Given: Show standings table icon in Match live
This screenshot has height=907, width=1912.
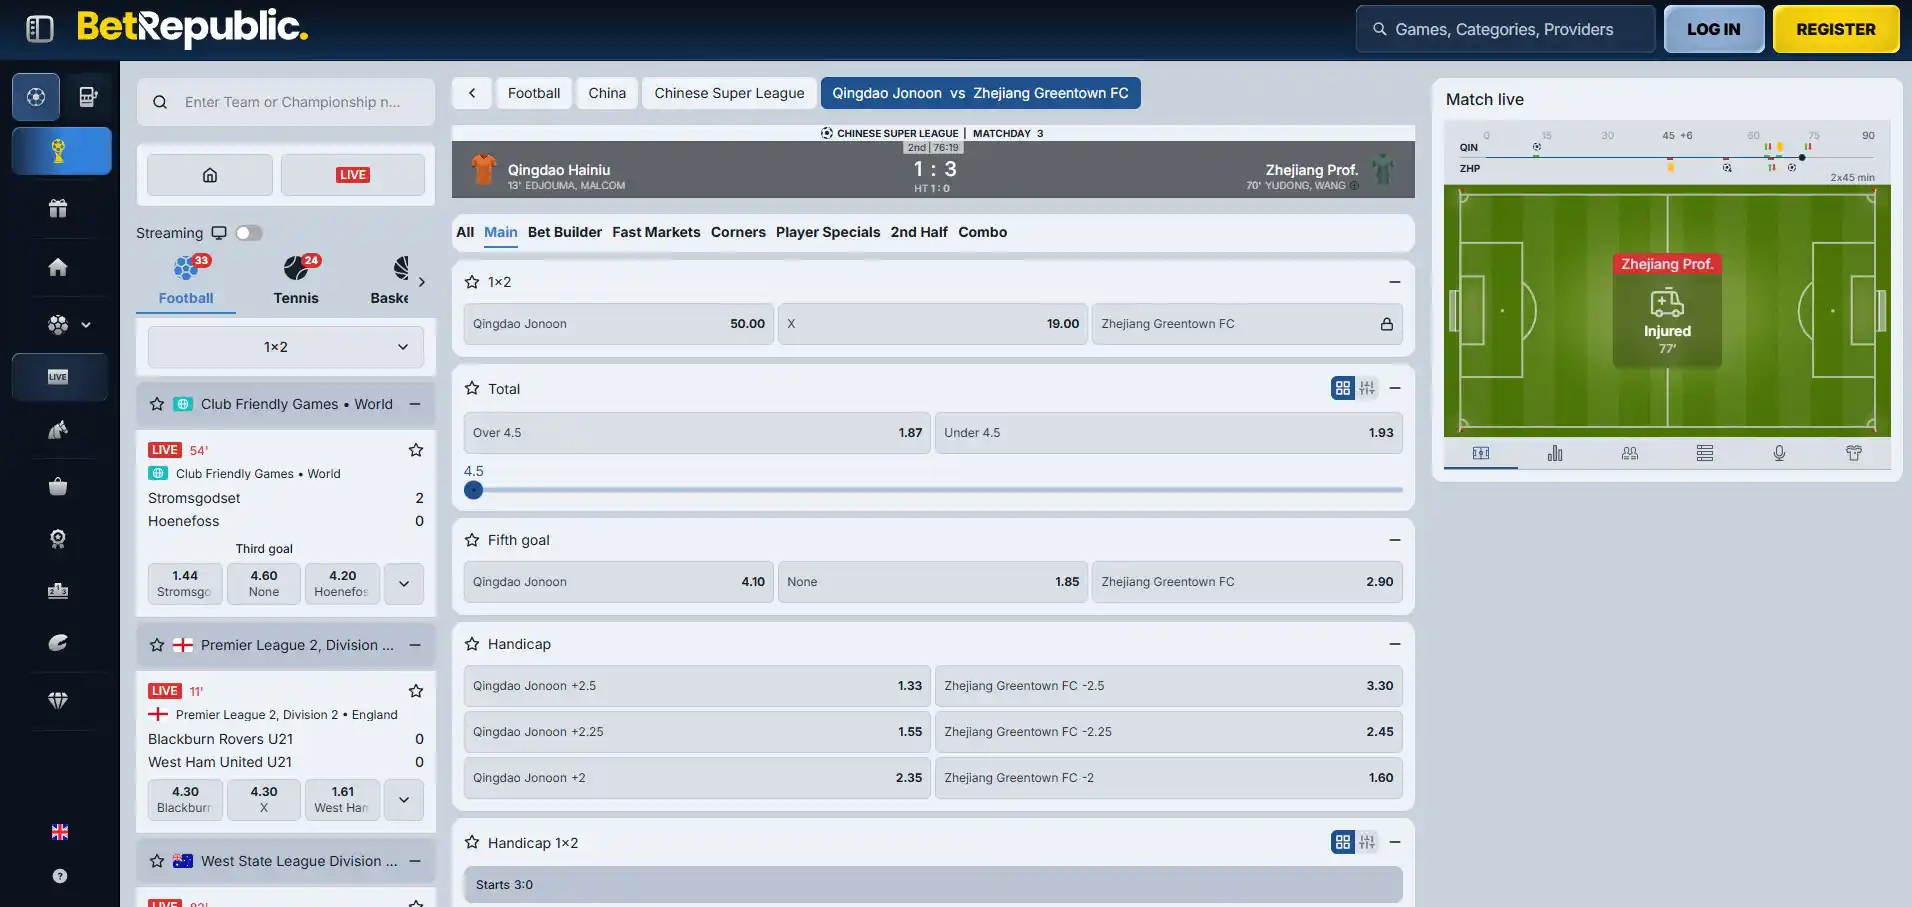Looking at the screenshot, I should [x=1705, y=453].
